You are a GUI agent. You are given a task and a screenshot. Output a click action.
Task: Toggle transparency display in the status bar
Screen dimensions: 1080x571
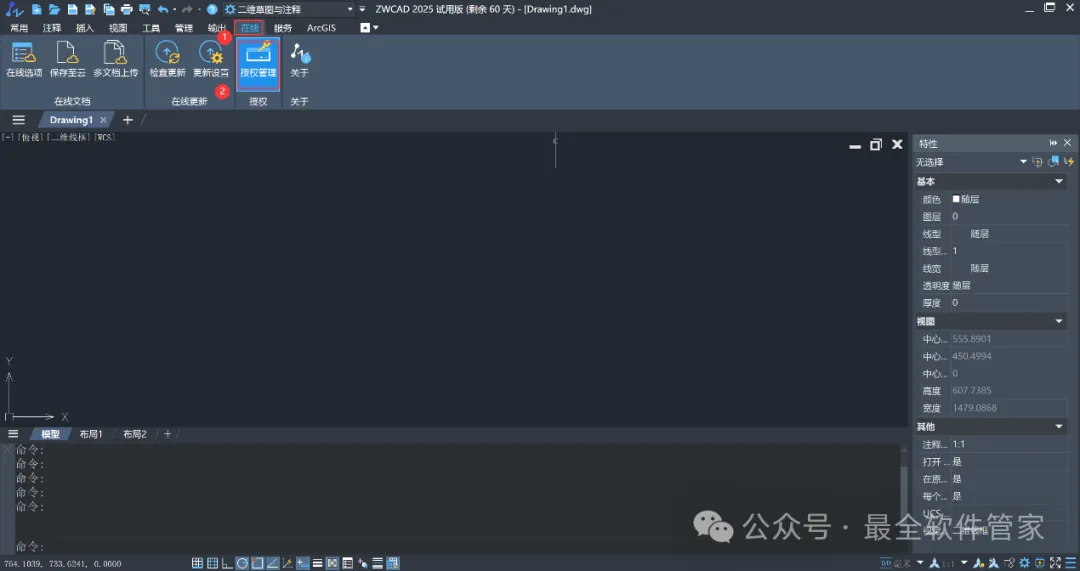333,563
